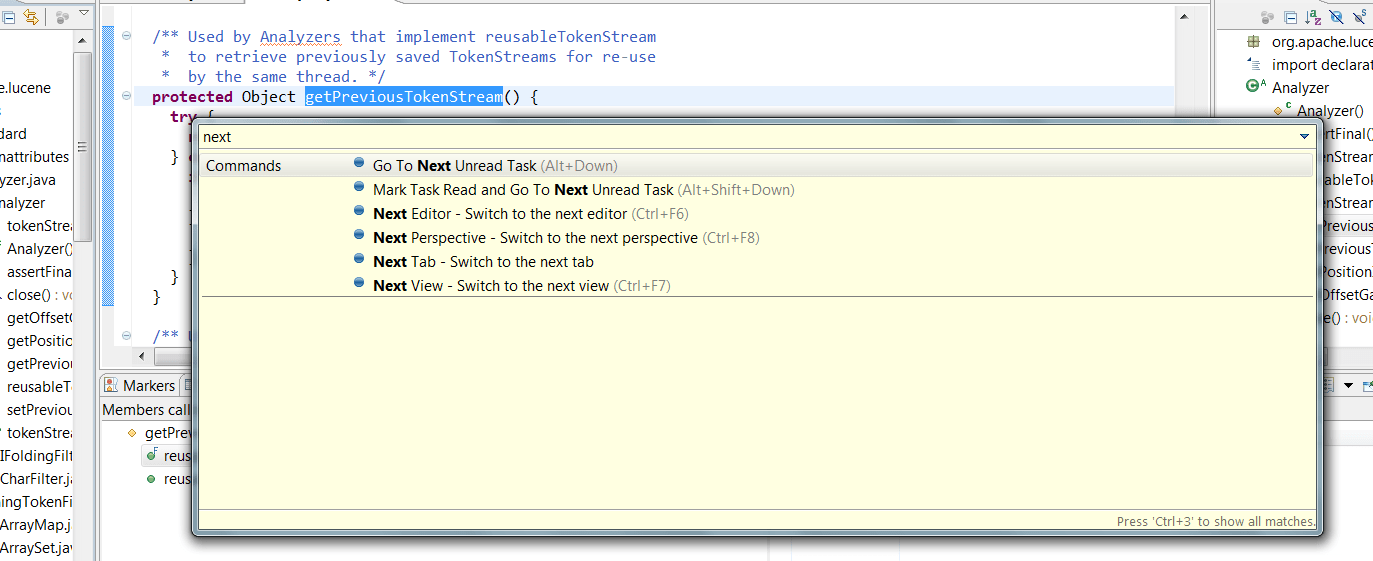Select 'getPrevio' member in Package Explorer

(39, 364)
